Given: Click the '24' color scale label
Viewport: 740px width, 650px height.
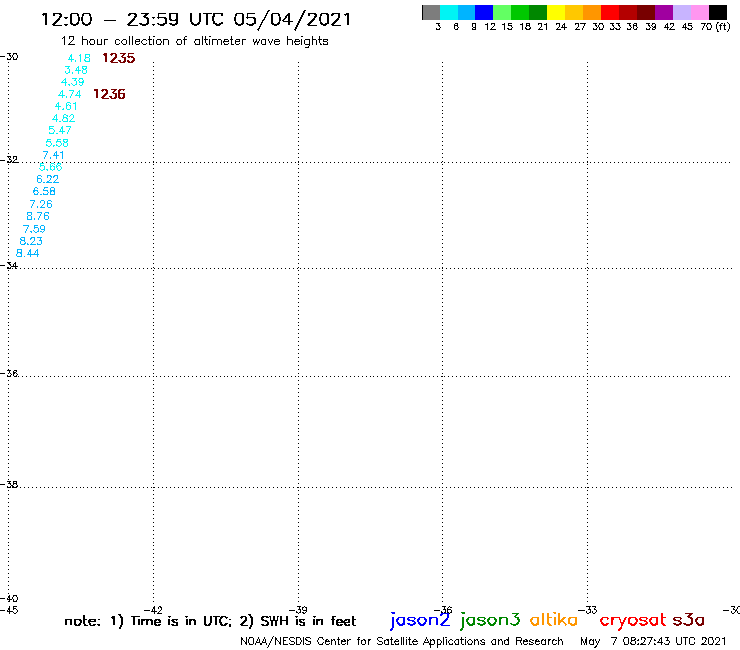Looking at the screenshot, I should coord(561,27).
